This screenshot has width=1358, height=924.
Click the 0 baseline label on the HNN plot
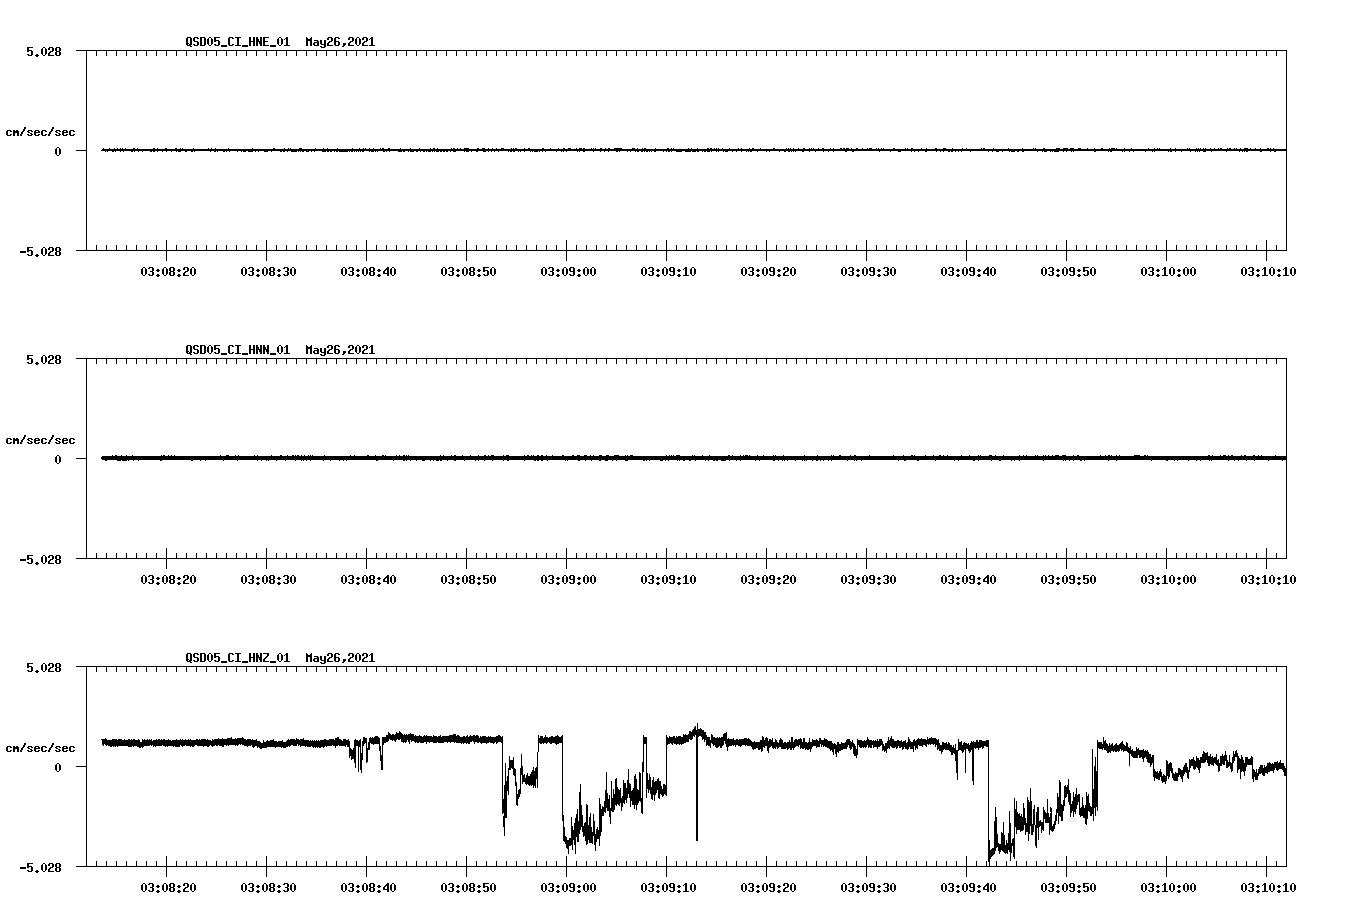tap(58, 460)
